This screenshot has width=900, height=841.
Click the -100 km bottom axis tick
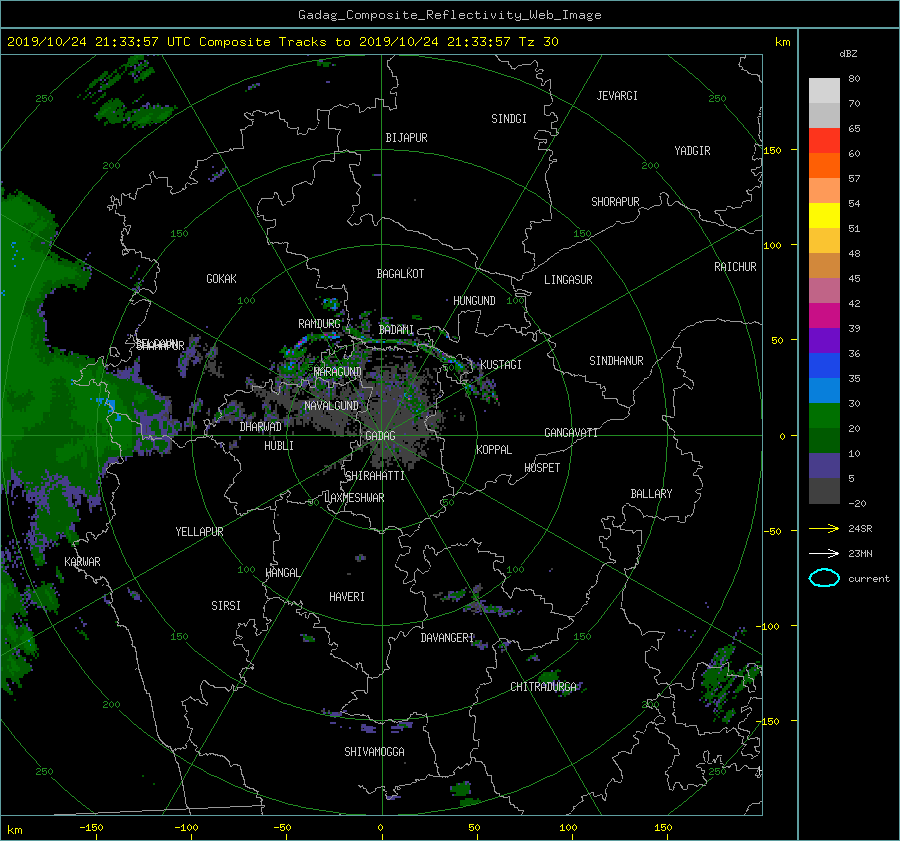coord(186,828)
